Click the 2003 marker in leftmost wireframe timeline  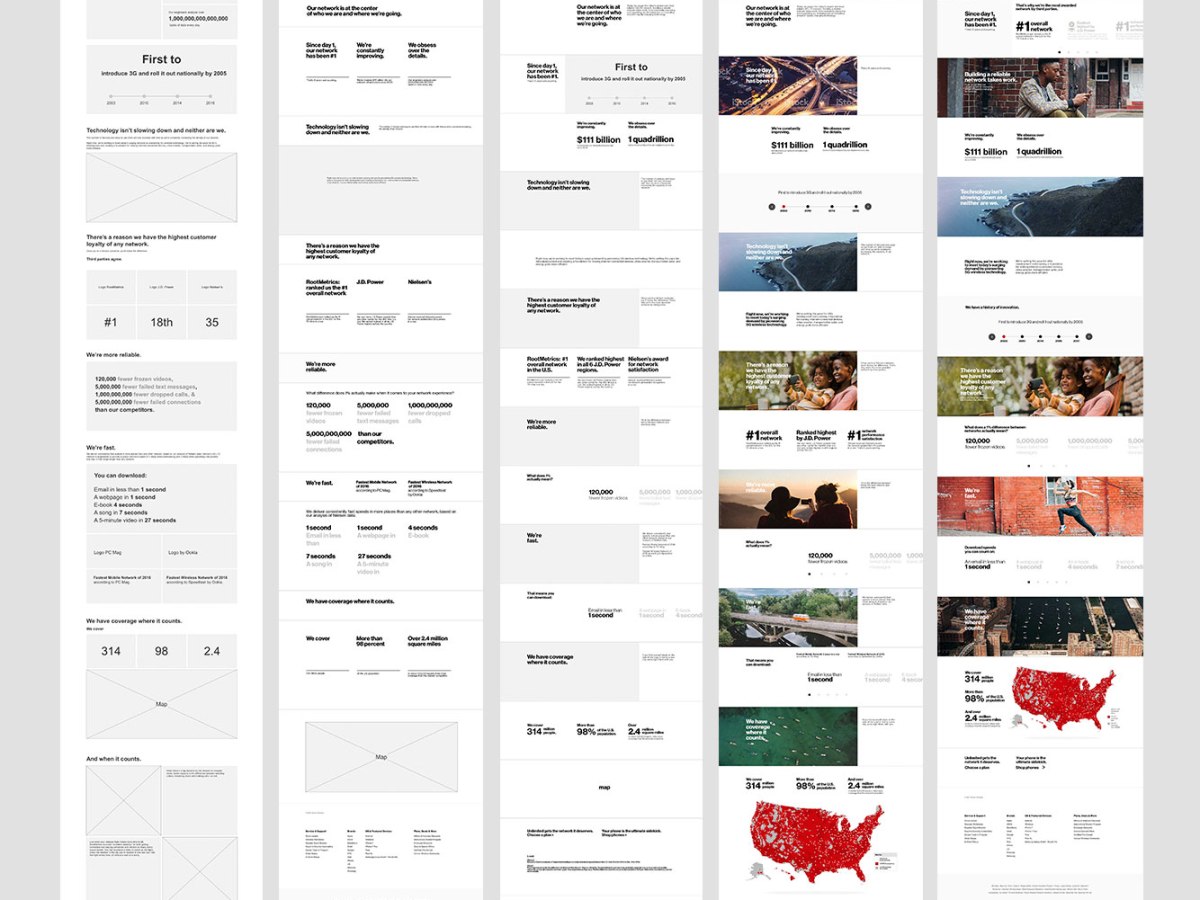click(111, 97)
